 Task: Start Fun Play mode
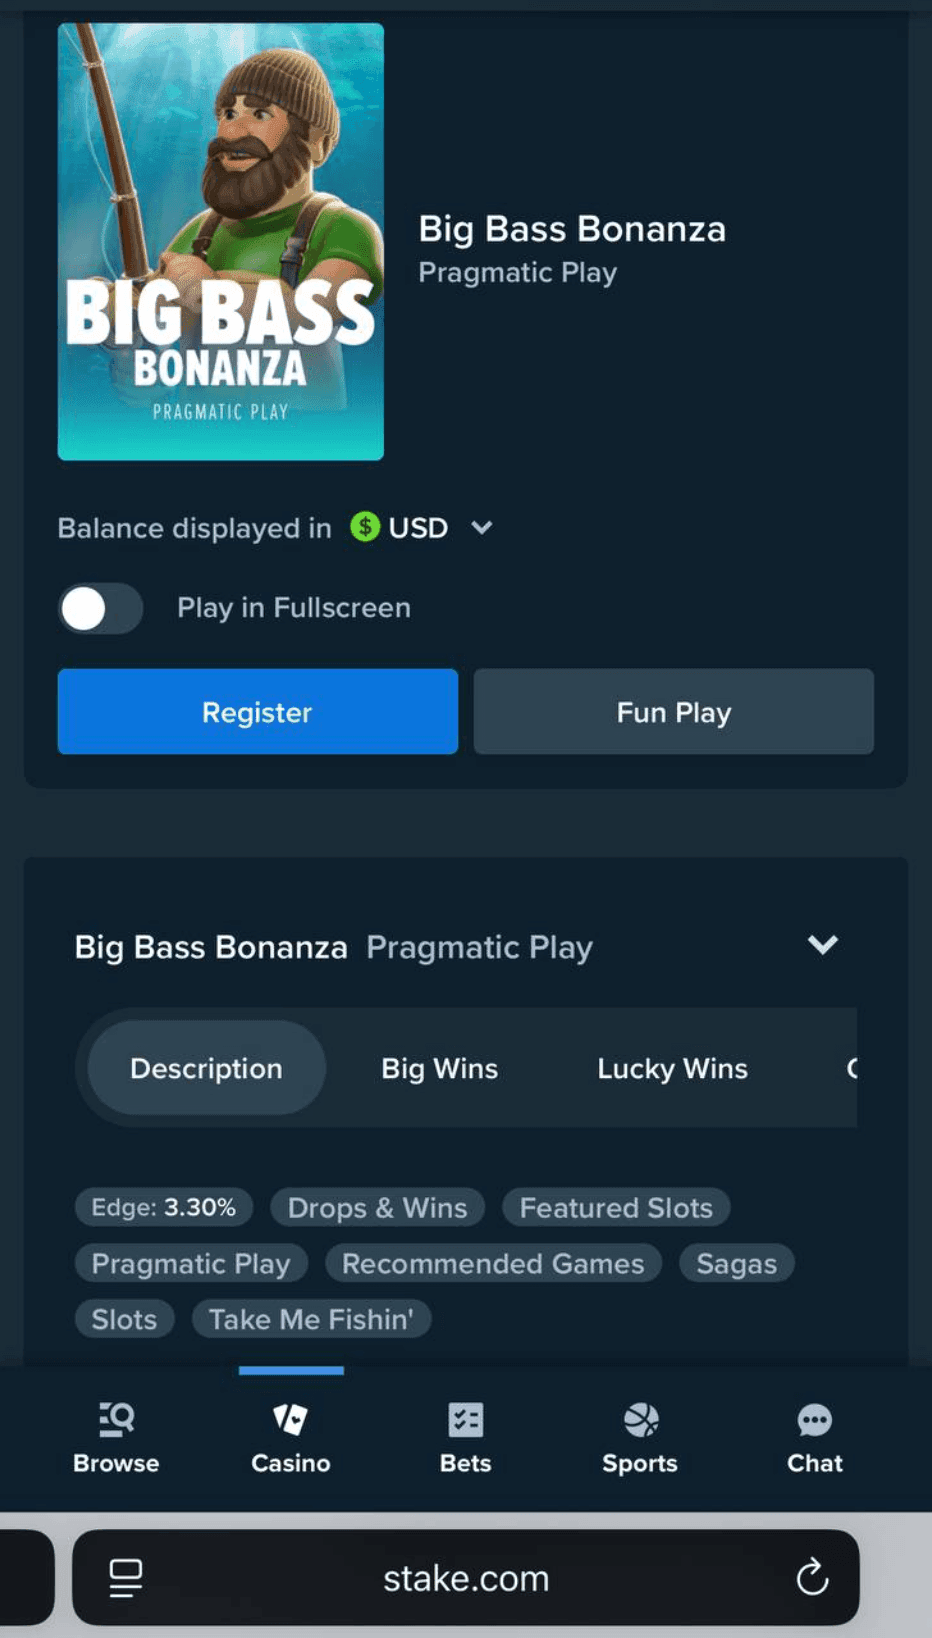(673, 712)
